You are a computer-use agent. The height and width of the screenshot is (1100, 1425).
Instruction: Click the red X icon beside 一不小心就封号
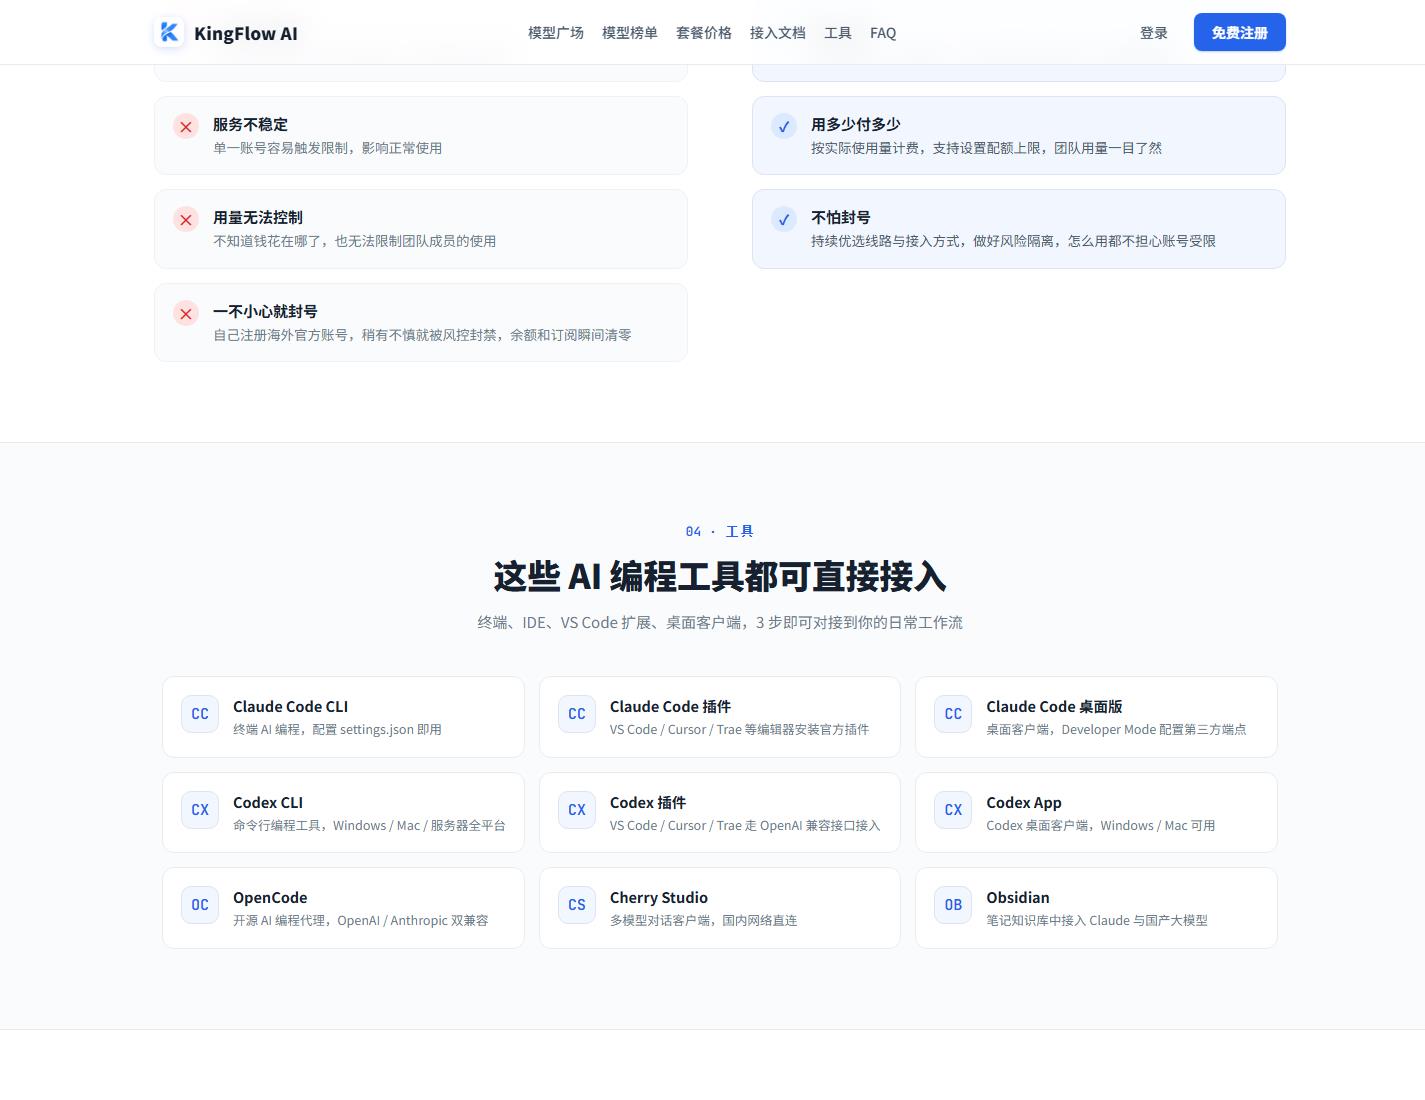click(186, 314)
